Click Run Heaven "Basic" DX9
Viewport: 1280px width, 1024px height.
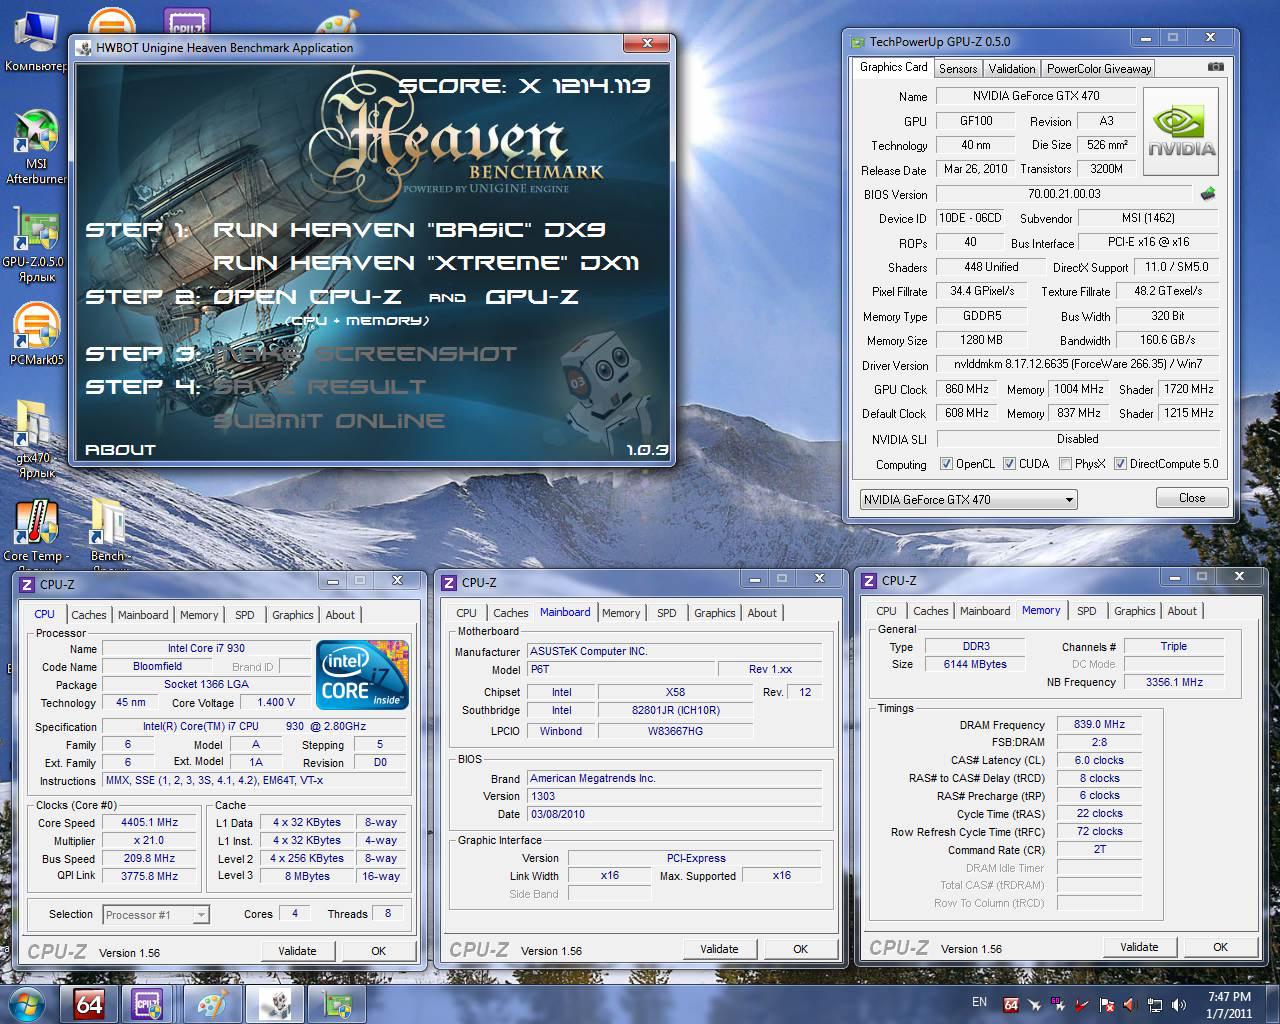pos(409,229)
